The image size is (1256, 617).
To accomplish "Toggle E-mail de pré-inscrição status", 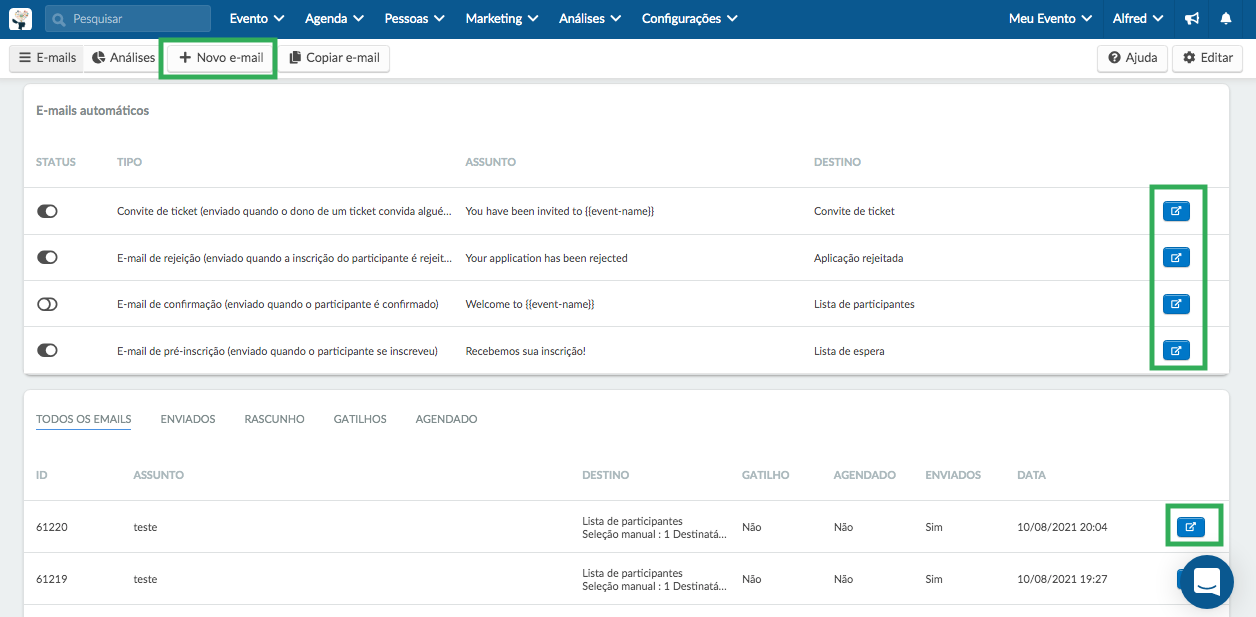I will [47, 351].
